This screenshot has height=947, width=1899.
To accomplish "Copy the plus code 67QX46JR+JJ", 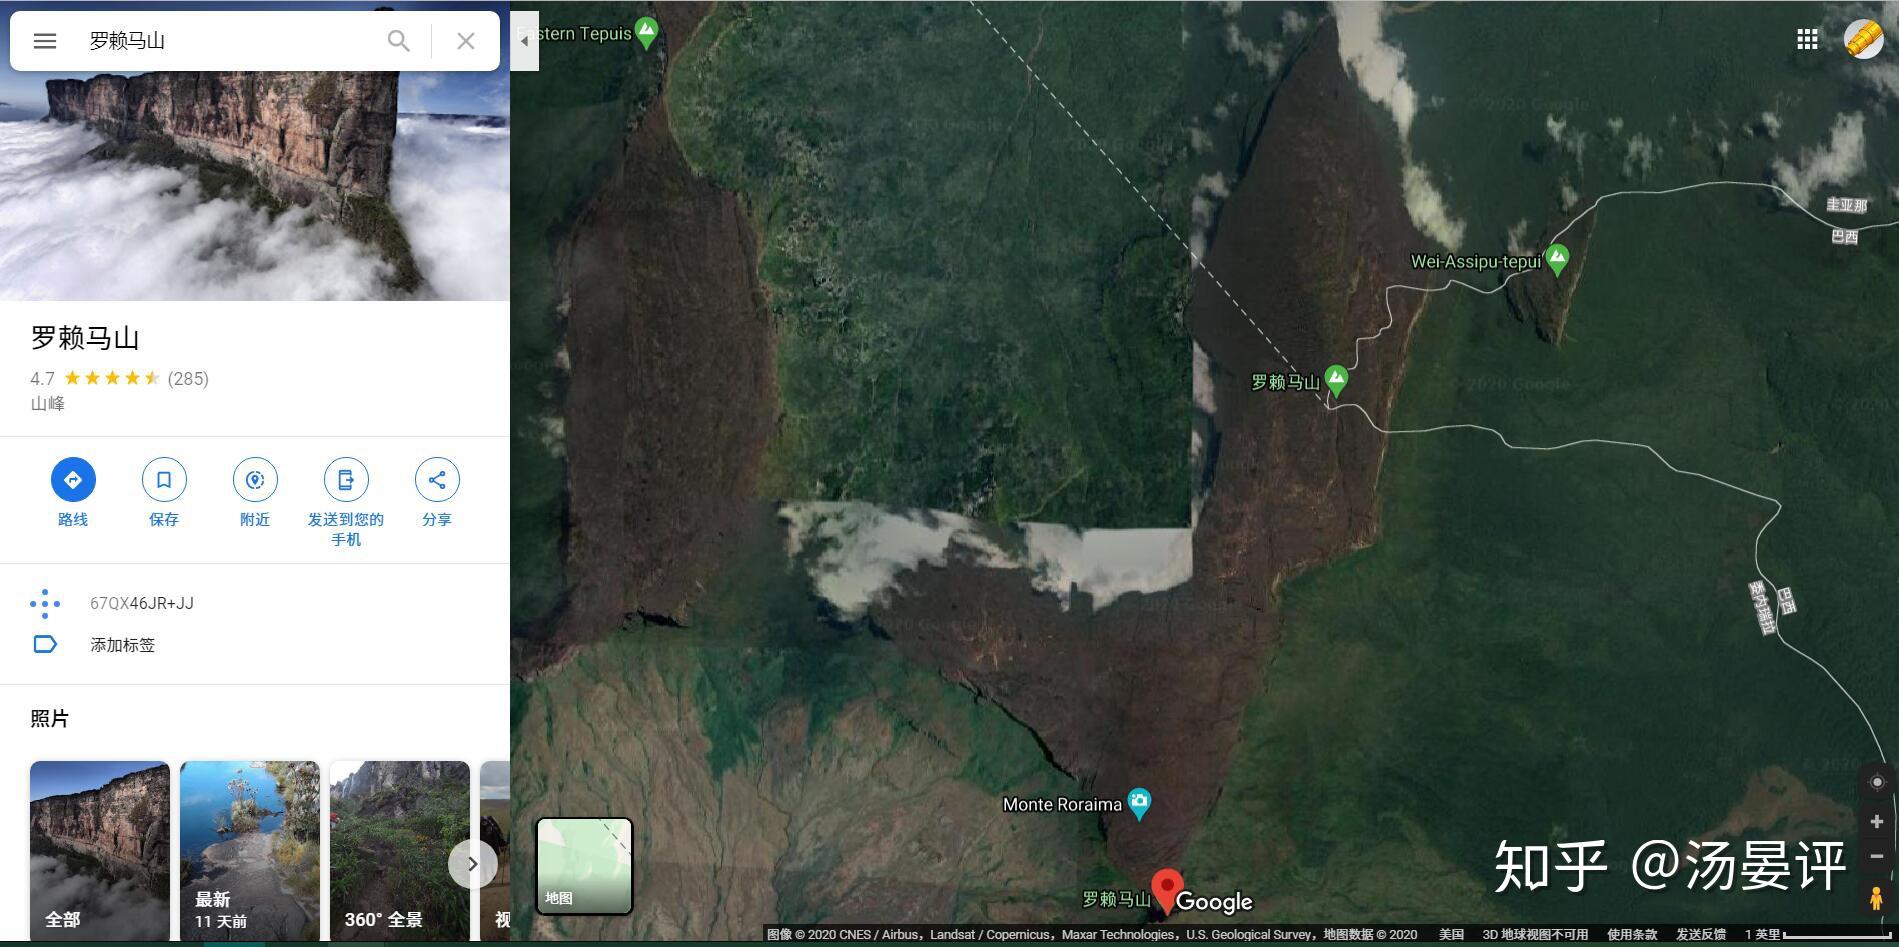I will click(142, 603).
